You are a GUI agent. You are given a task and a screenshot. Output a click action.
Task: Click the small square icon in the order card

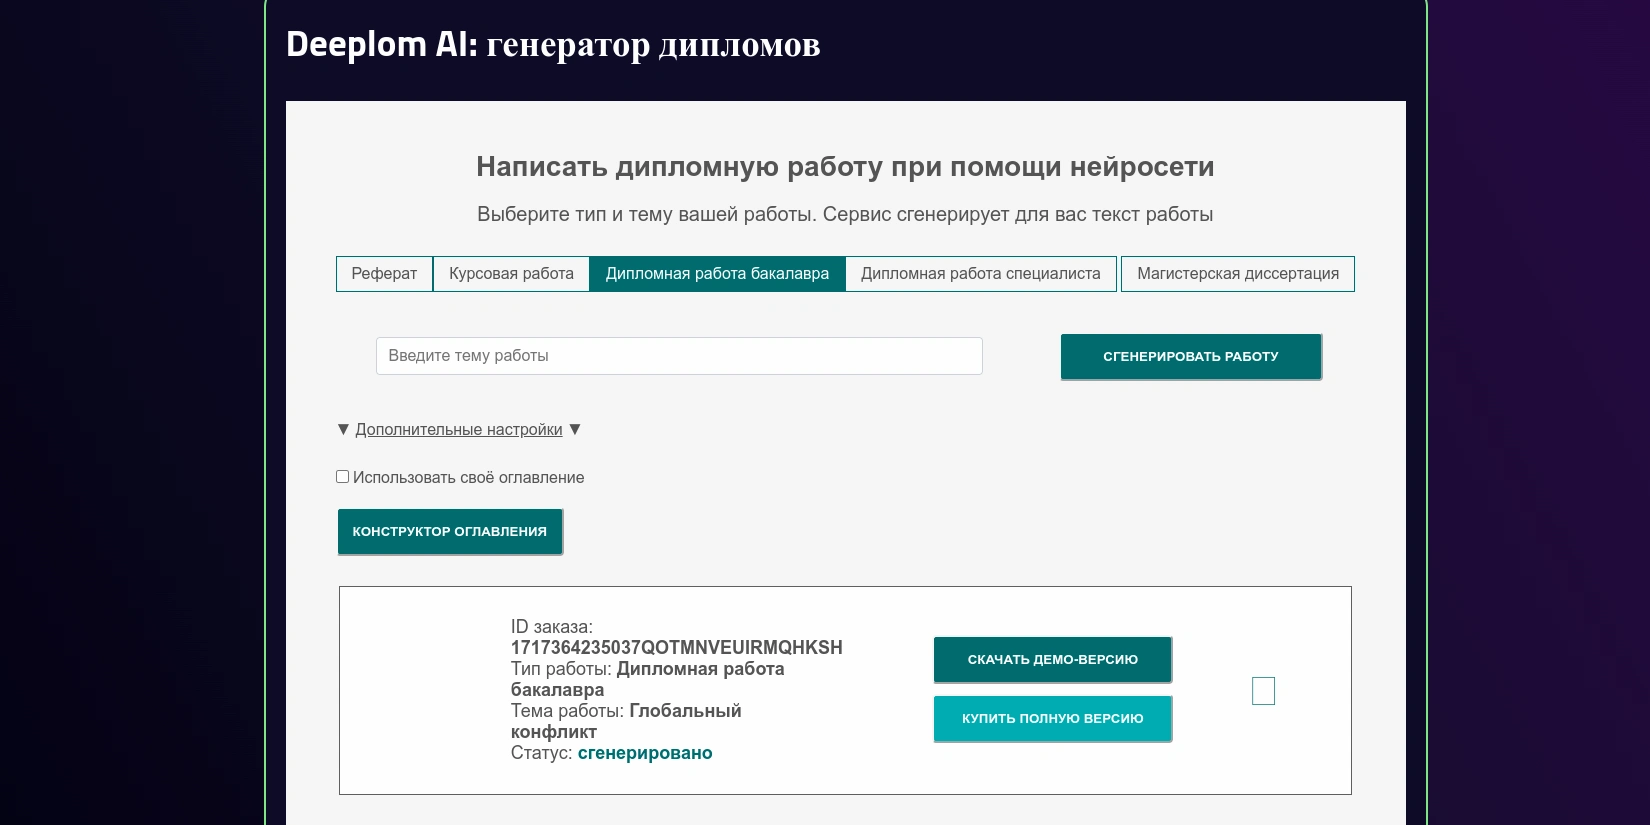tap(1263, 691)
